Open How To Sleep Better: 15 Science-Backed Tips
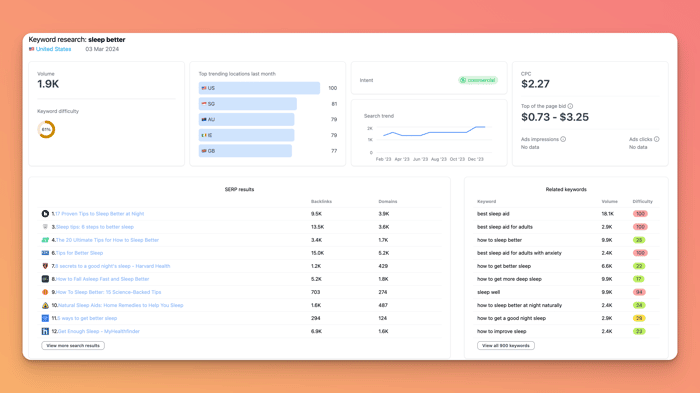 108,292
